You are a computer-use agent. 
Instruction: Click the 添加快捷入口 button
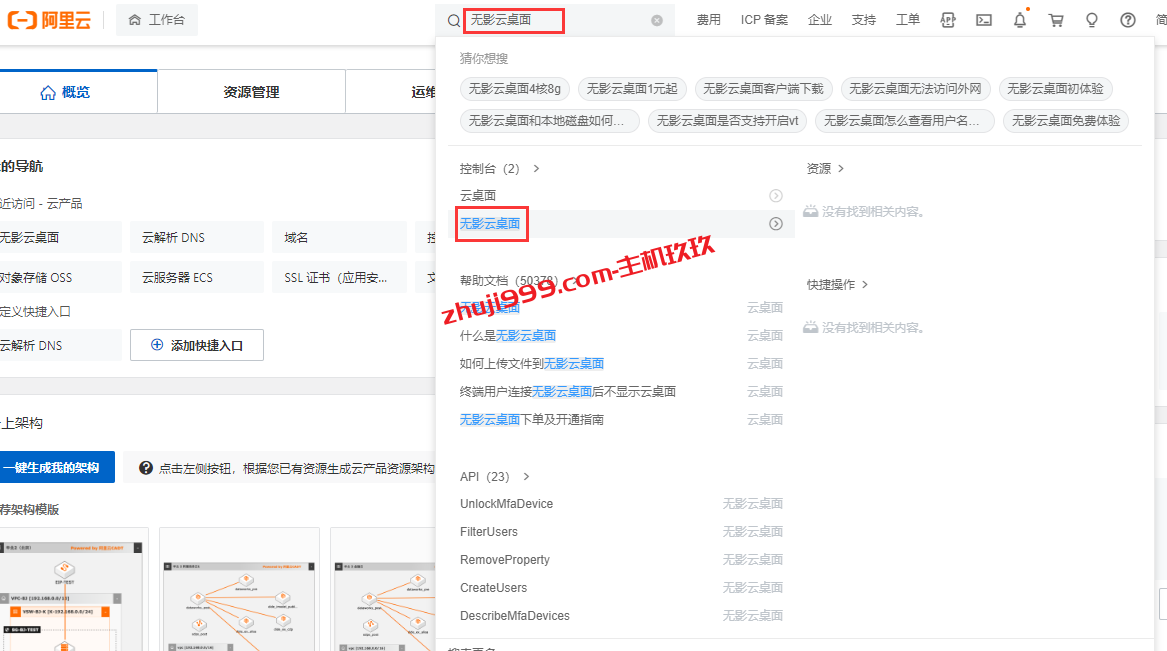coord(196,345)
